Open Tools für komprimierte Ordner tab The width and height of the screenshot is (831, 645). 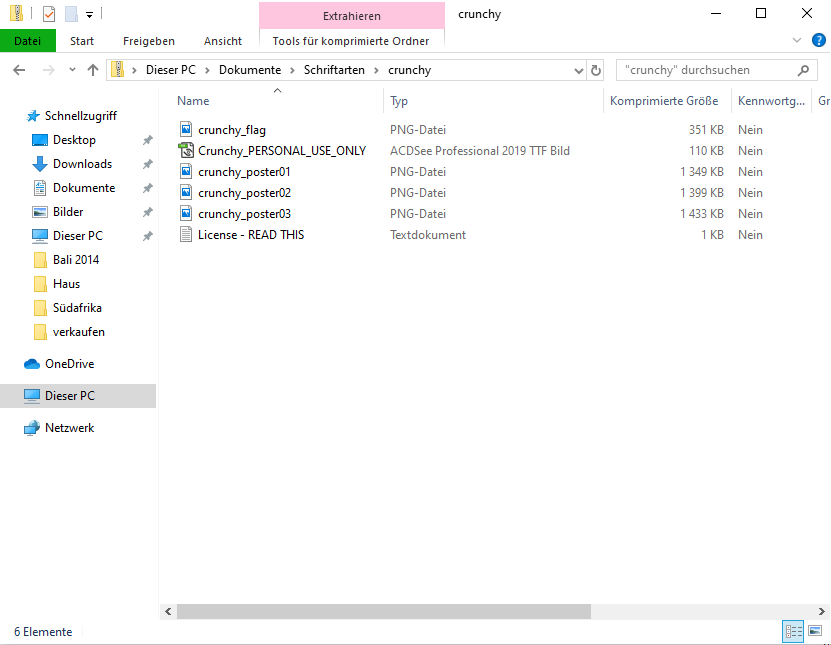coord(351,41)
